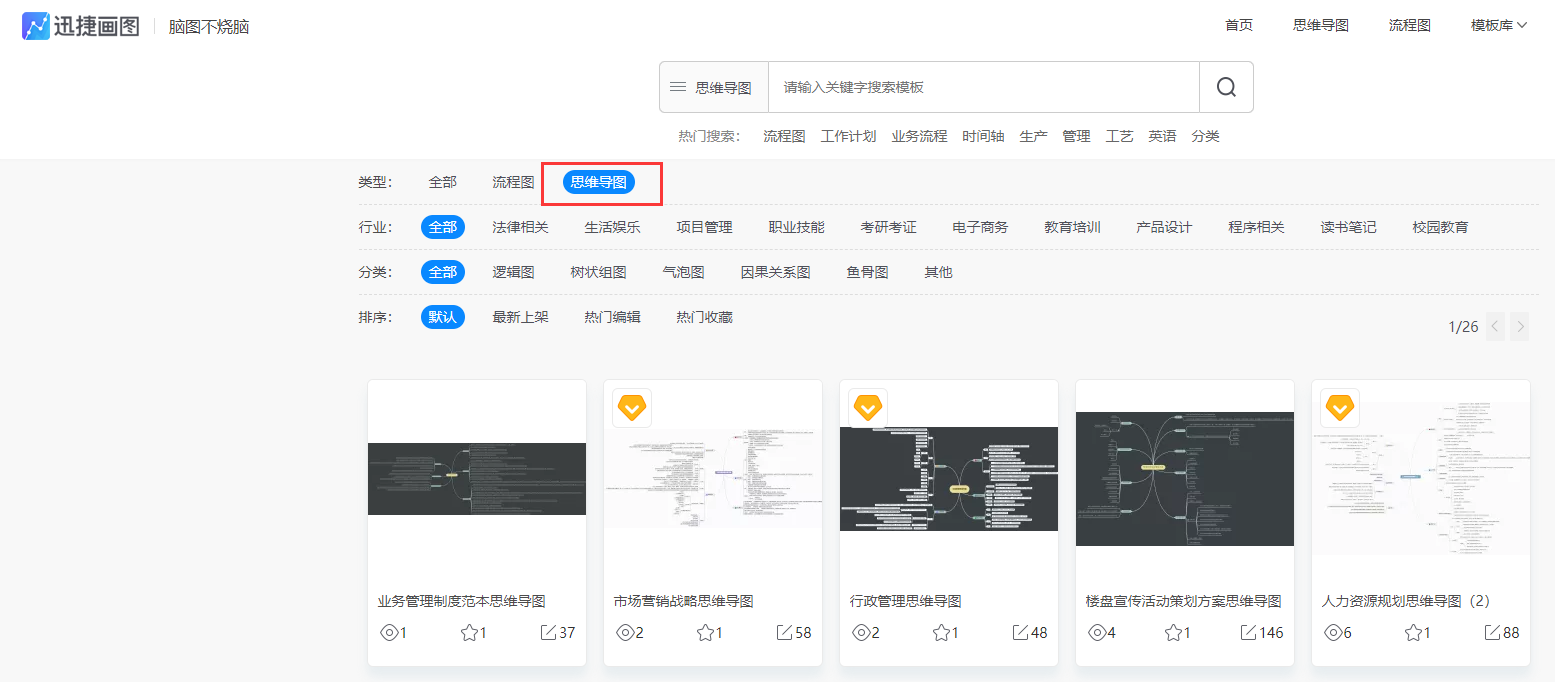This screenshot has height=682, width=1555.
Task: Favorite the 市场营销战略思维导图 template via star
Action: (705, 633)
